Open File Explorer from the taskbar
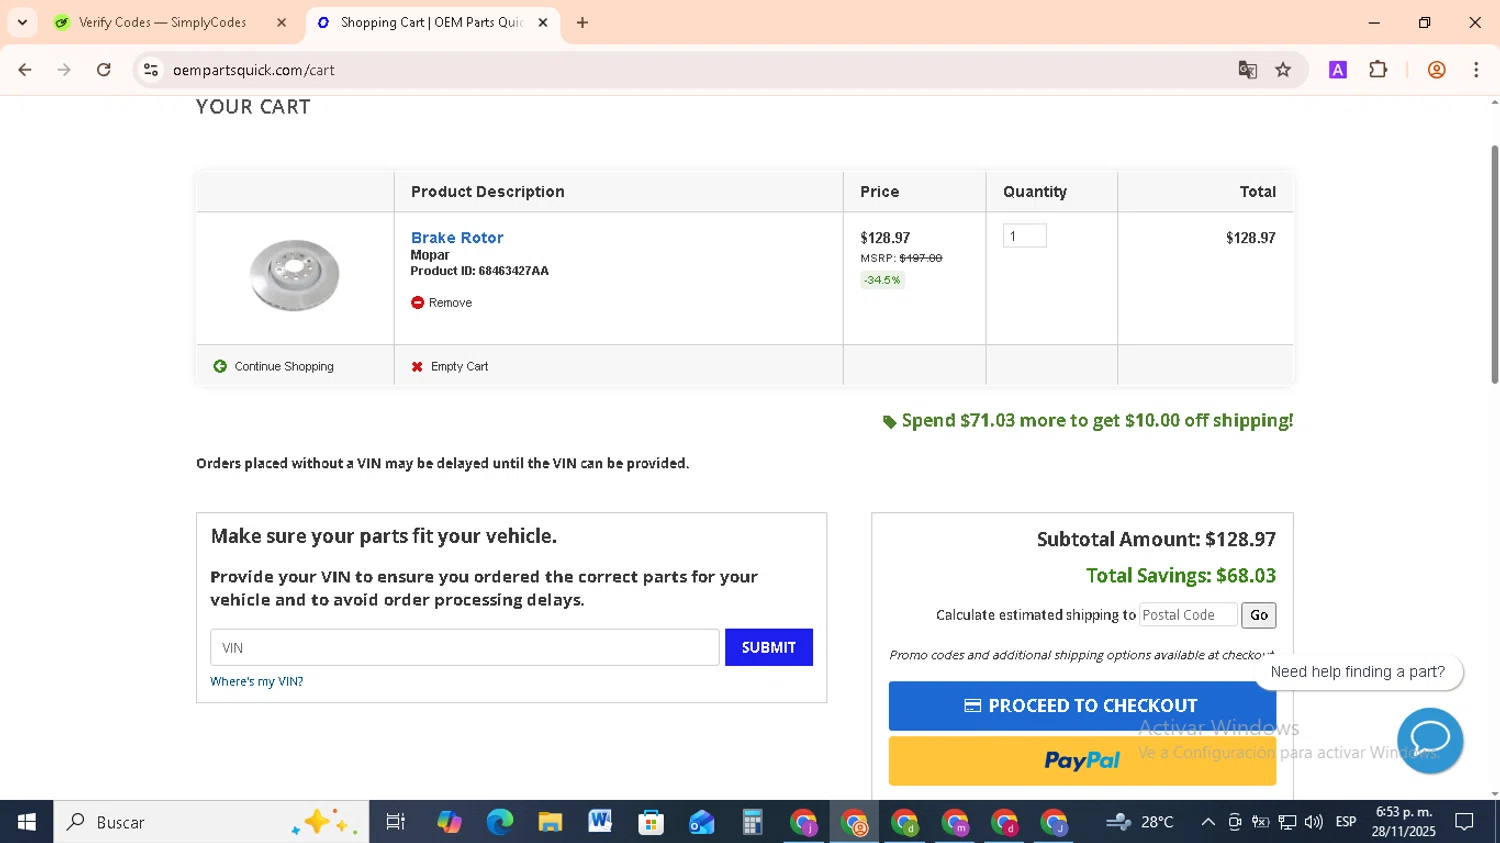 coord(550,822)
